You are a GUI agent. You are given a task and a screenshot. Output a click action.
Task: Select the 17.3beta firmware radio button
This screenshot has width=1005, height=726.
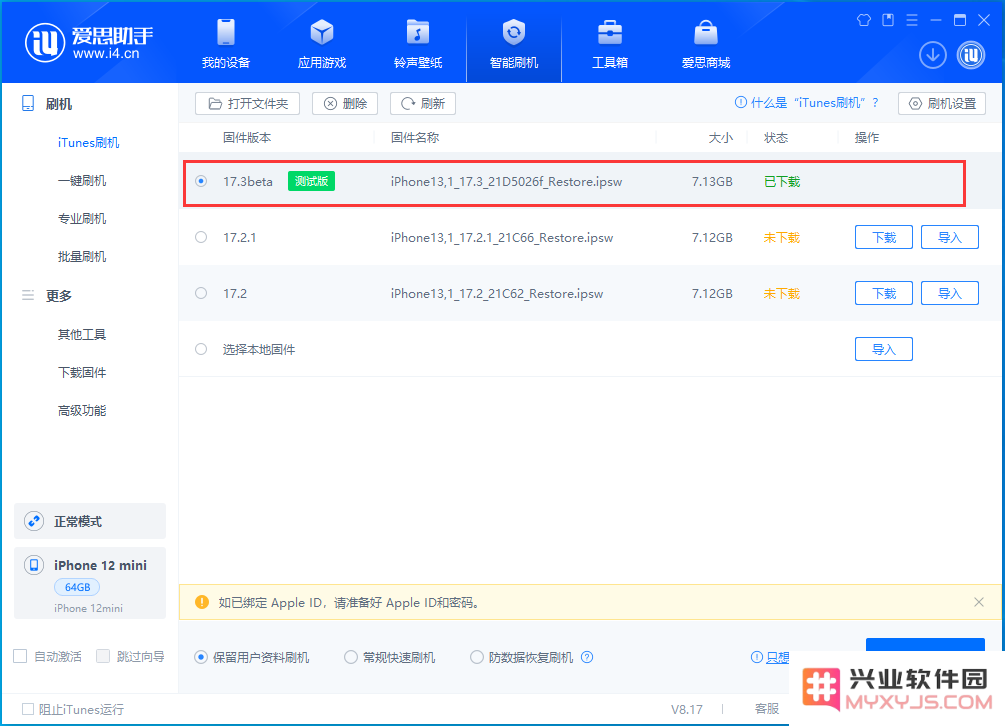(x=201, y=181)
